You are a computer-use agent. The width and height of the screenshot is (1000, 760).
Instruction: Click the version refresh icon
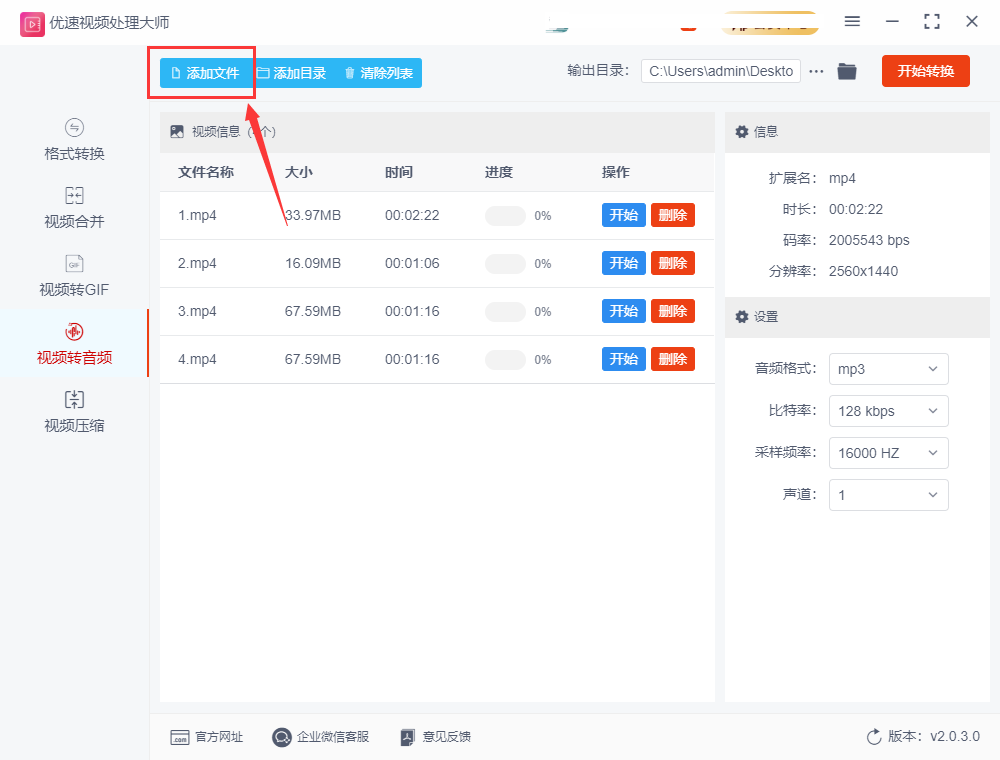point(874,737)
